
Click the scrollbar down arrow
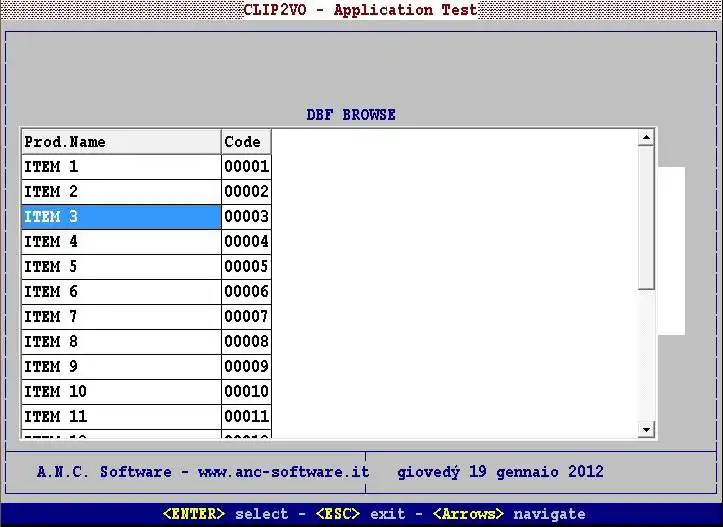tap(646, 430)
